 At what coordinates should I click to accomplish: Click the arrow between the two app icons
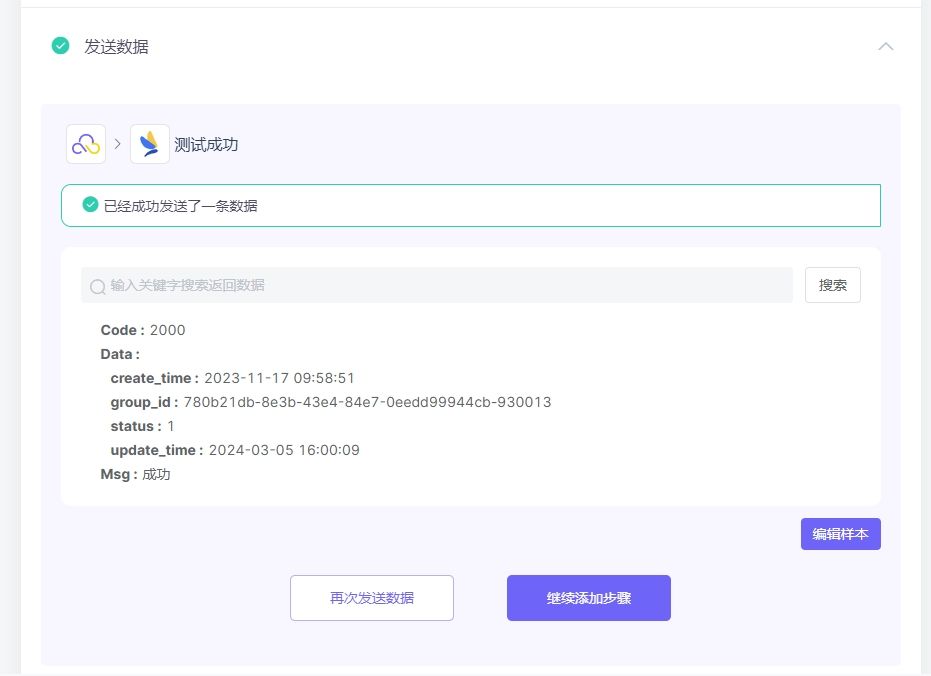pos(118,144)
